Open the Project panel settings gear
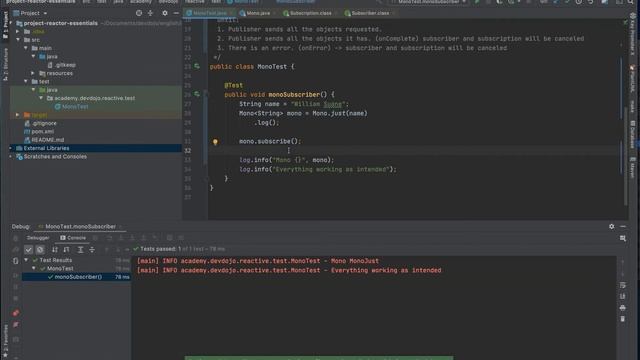 (x=165, y=13)
